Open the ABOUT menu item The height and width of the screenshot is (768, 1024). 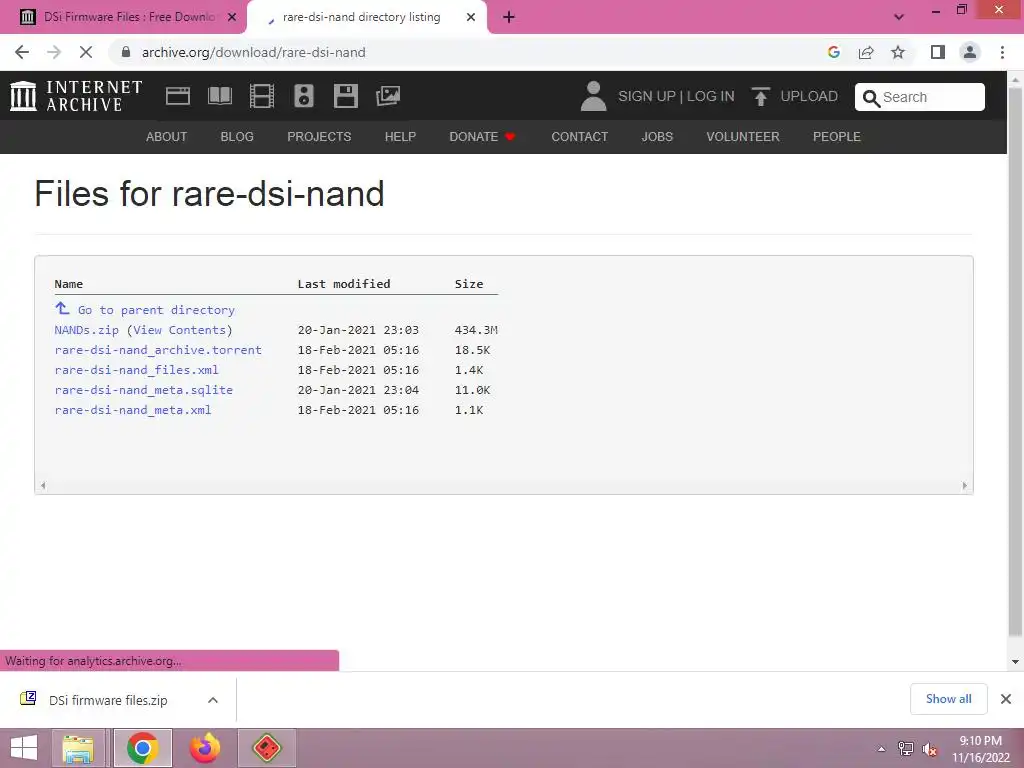[x=167, y=136]
